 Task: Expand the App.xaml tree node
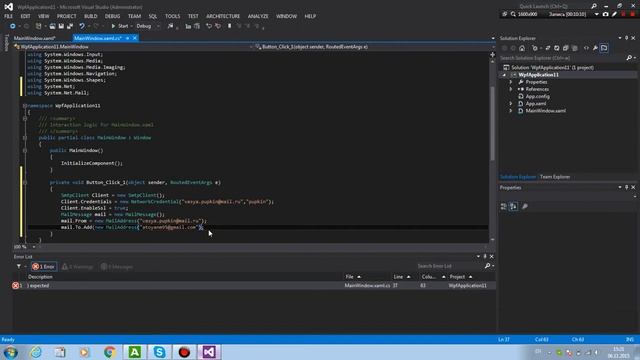click(511, 104)
